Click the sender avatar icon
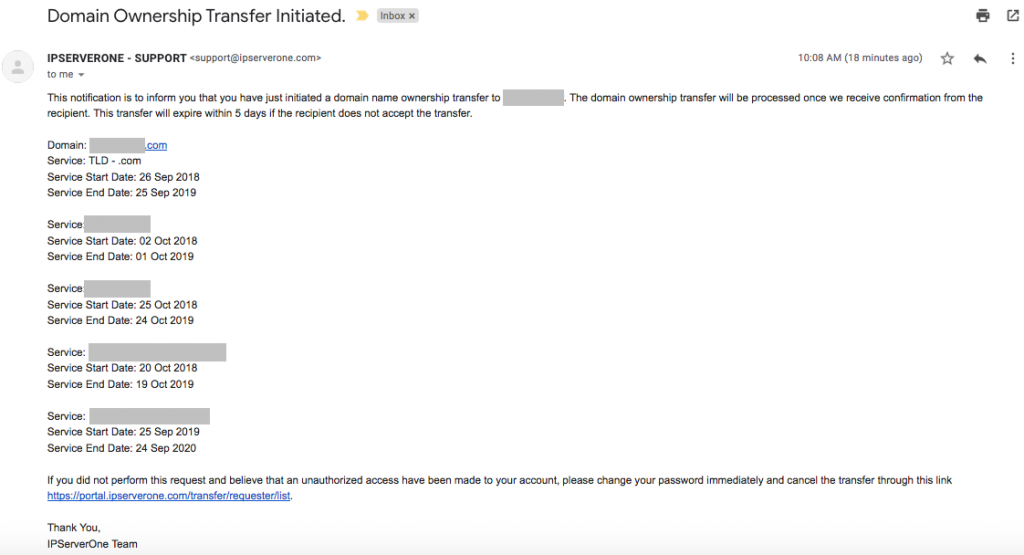 click(18, 67)
